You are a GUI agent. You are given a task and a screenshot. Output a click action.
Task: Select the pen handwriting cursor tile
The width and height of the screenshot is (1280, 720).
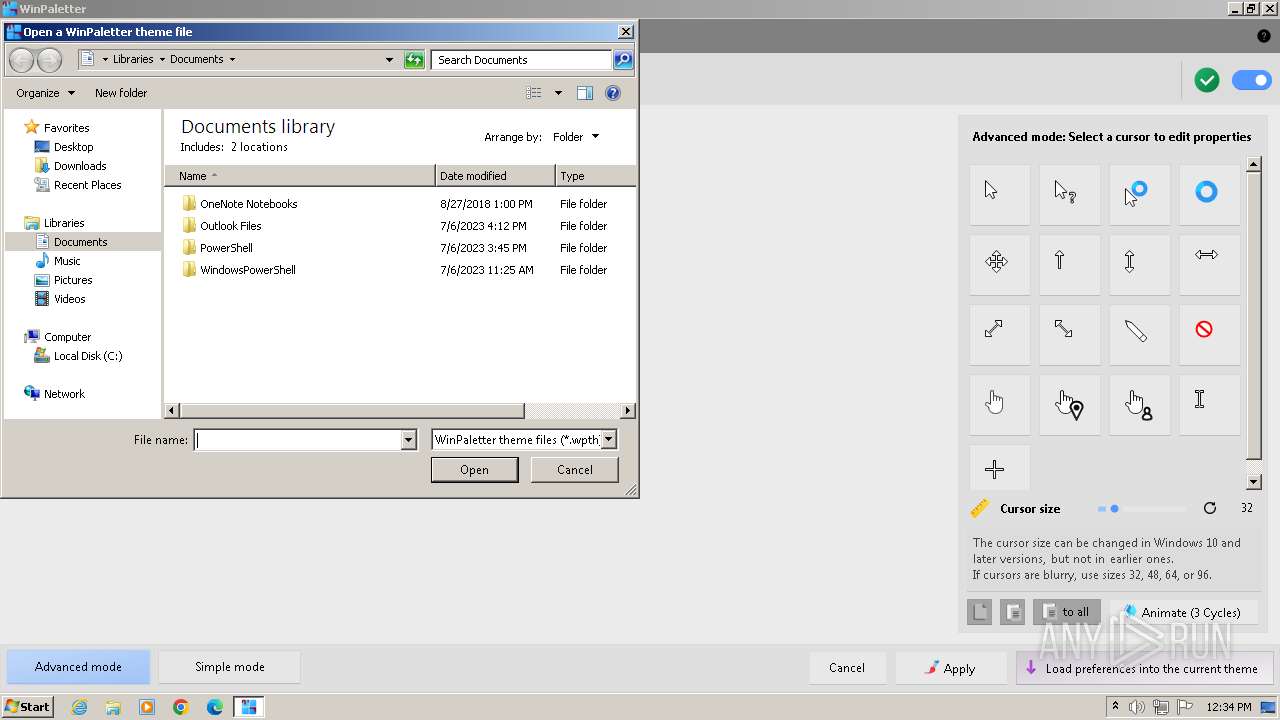(x=1139, y=335)
